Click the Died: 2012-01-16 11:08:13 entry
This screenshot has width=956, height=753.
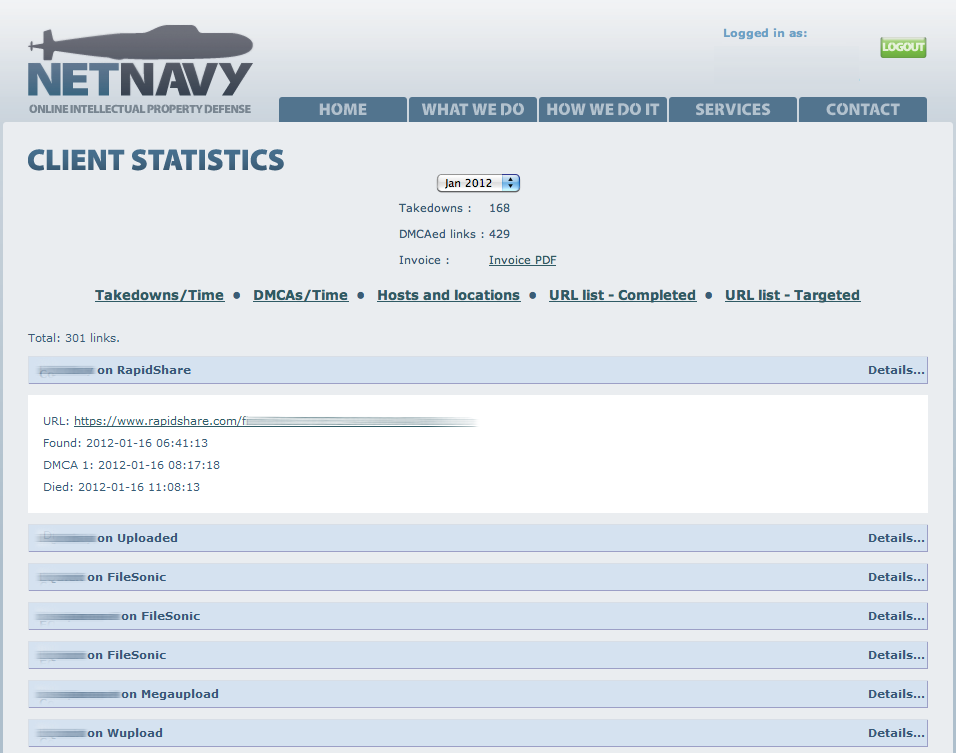coord(121,487)
